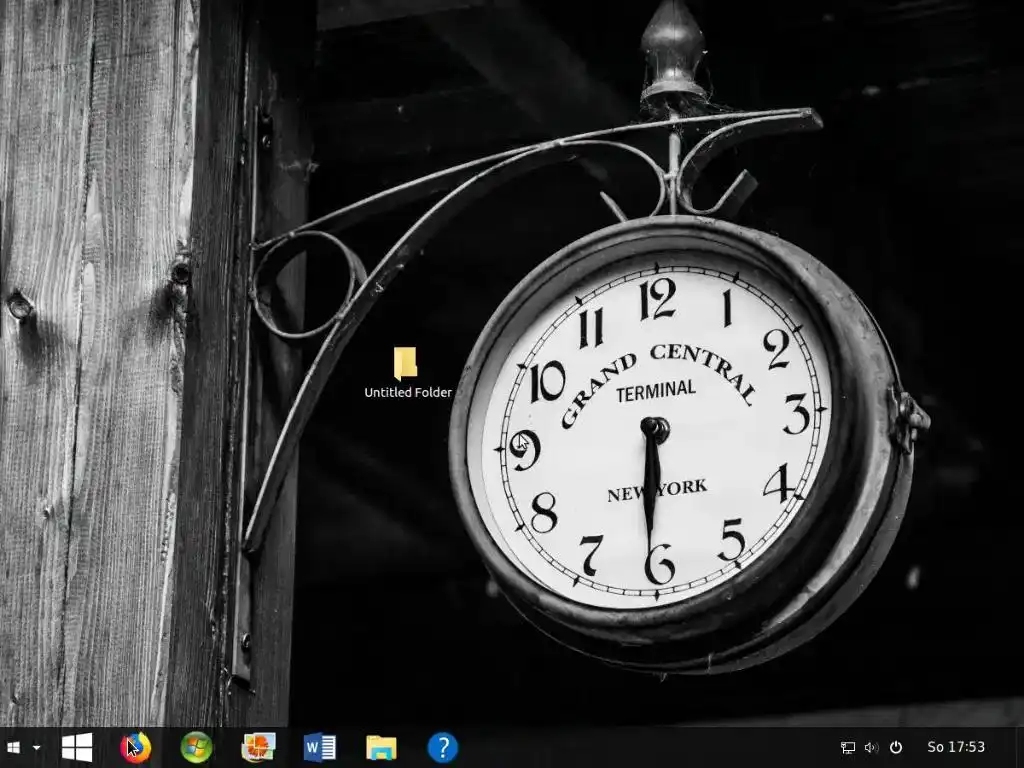Open the blue question mark help icon
This screenshot has height=768, width=1024.
coord(443,747)
